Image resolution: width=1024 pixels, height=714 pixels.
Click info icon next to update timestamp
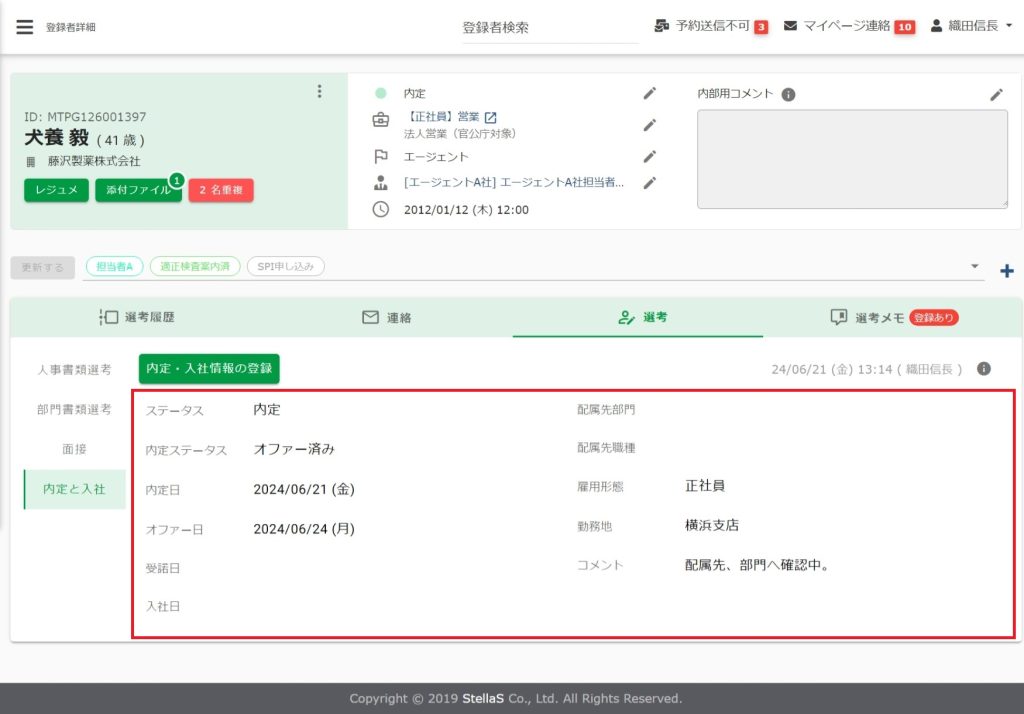984,369
